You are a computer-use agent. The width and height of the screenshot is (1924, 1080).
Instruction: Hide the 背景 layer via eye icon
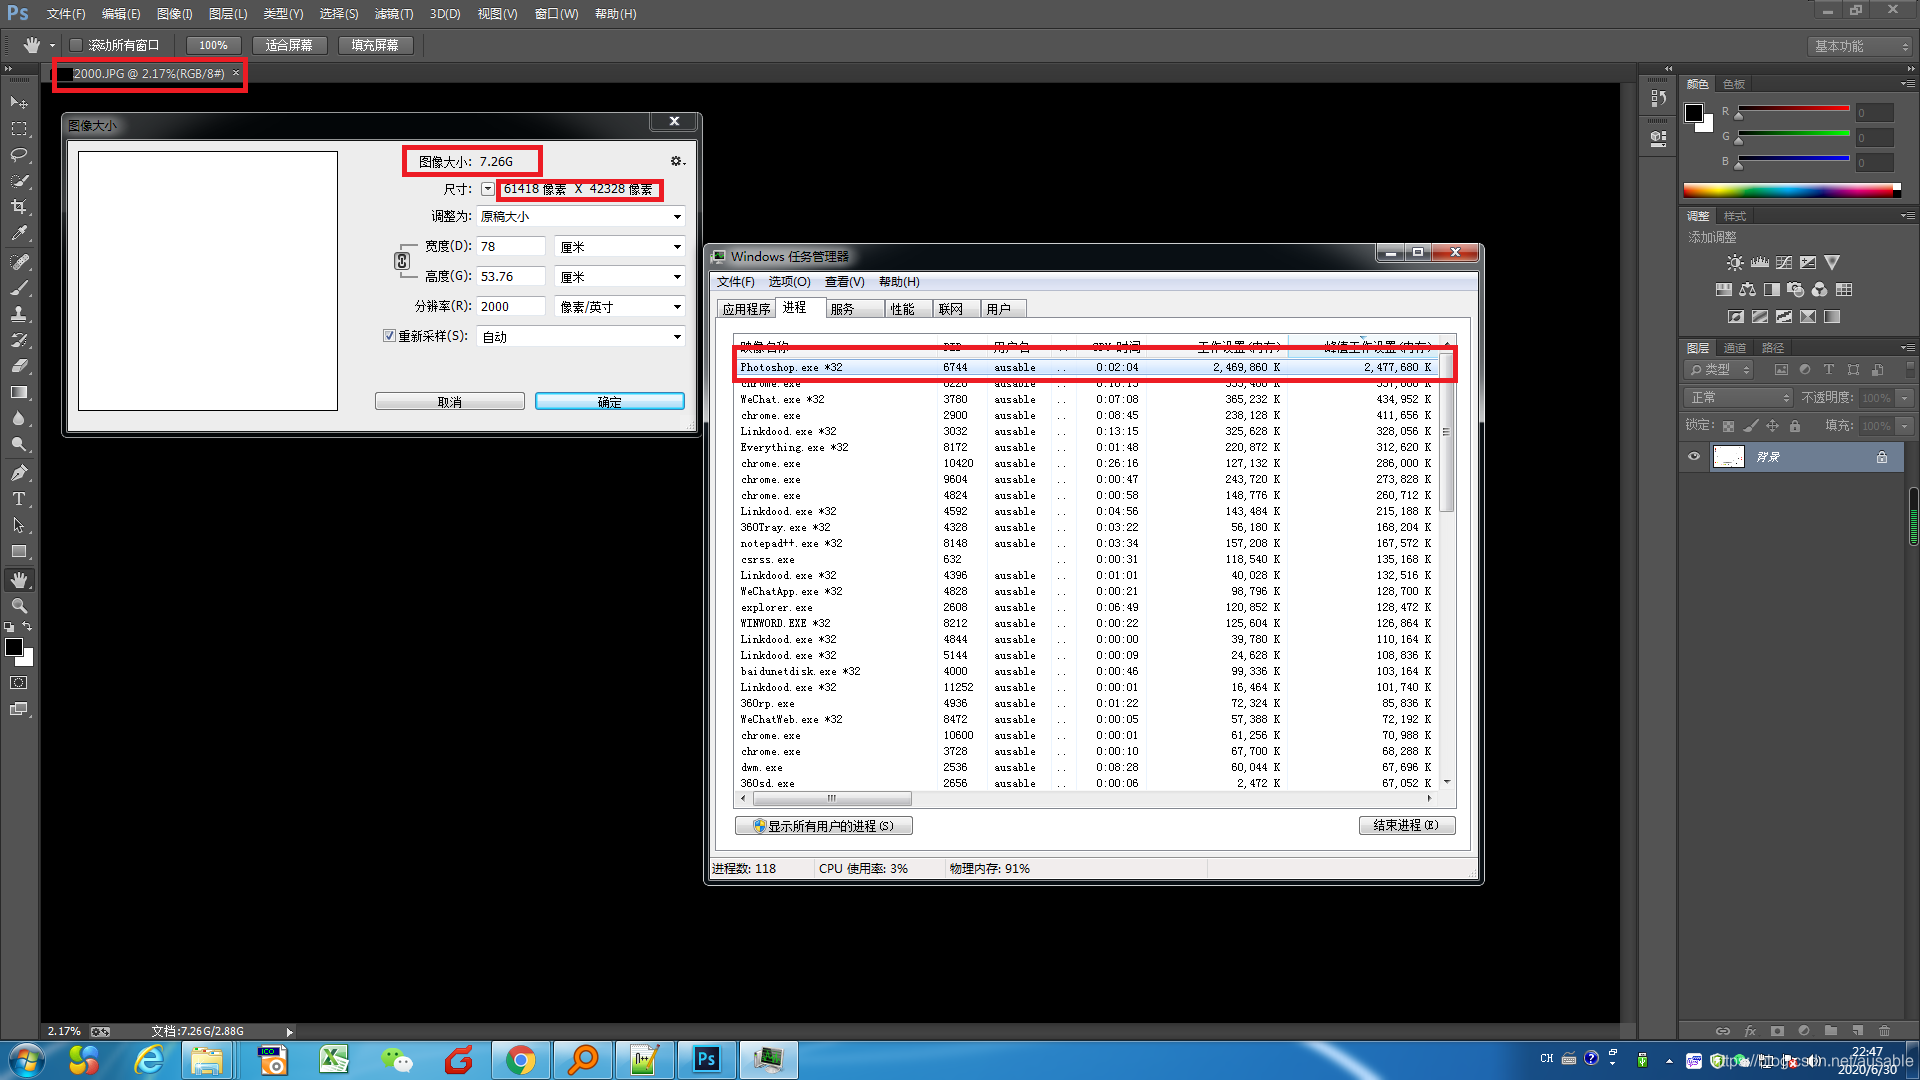1694,457
